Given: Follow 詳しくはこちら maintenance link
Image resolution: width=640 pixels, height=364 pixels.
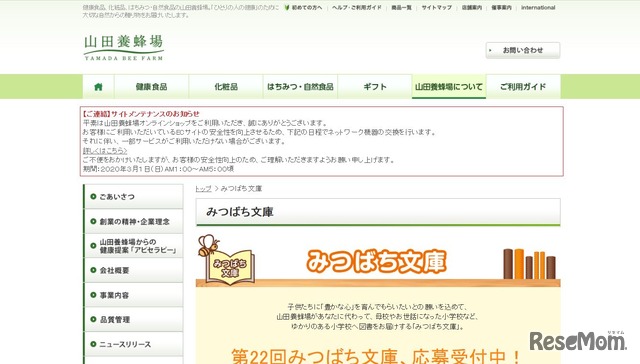Looking at the screenshot, I should coord(105,151).
